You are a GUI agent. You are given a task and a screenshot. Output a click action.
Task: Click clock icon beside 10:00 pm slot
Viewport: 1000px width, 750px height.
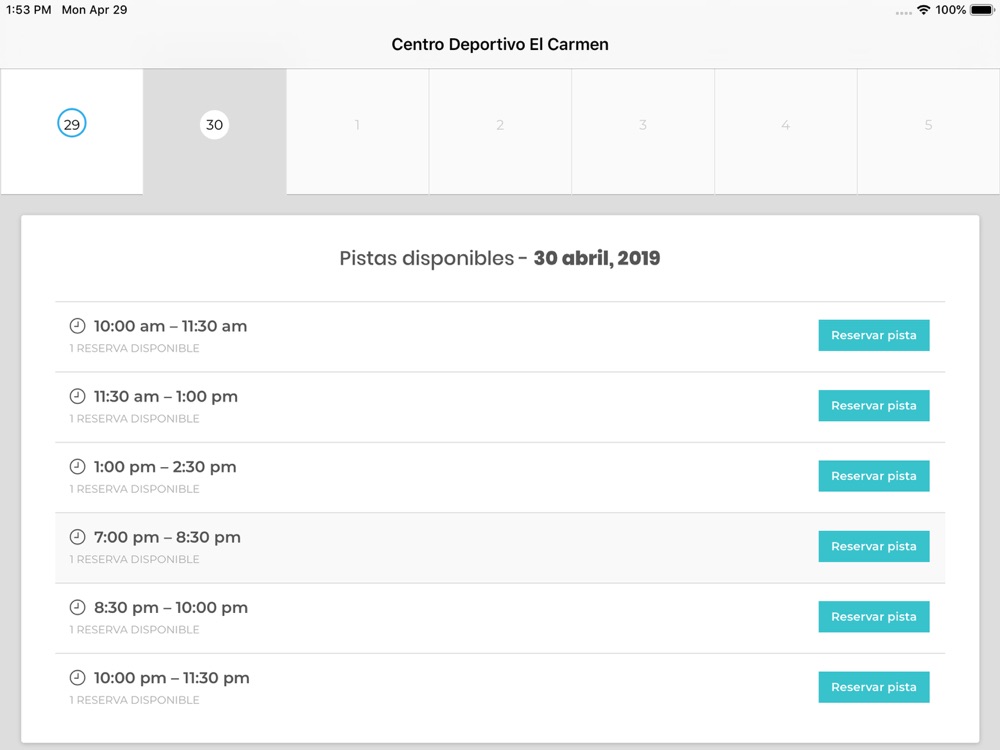77,677
